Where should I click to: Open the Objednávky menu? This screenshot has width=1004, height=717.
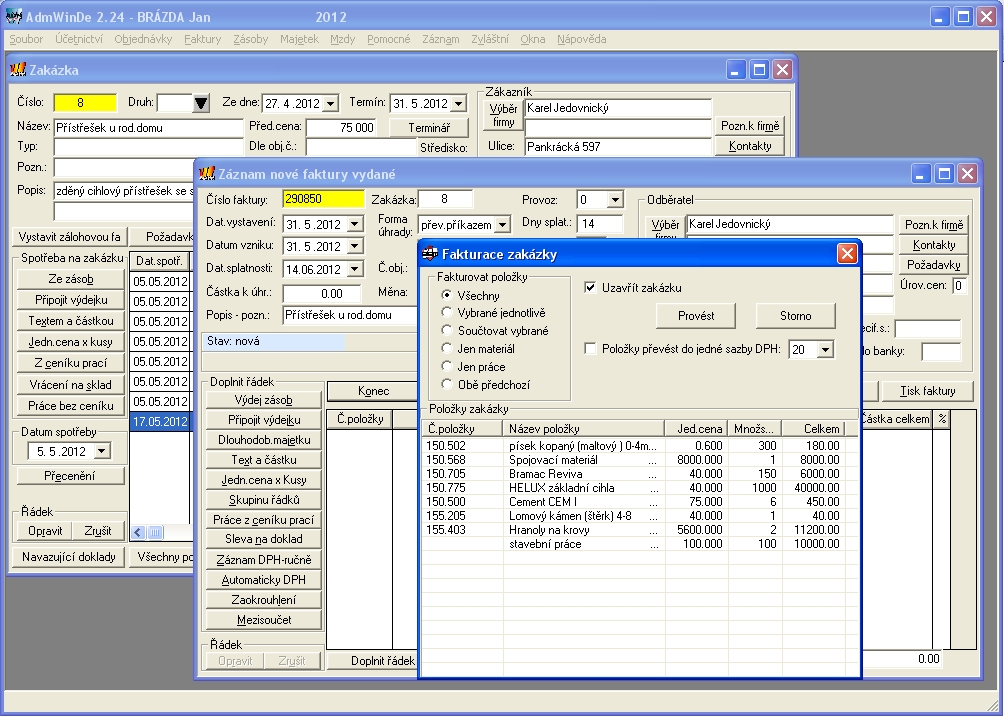[x=143, y=39]
